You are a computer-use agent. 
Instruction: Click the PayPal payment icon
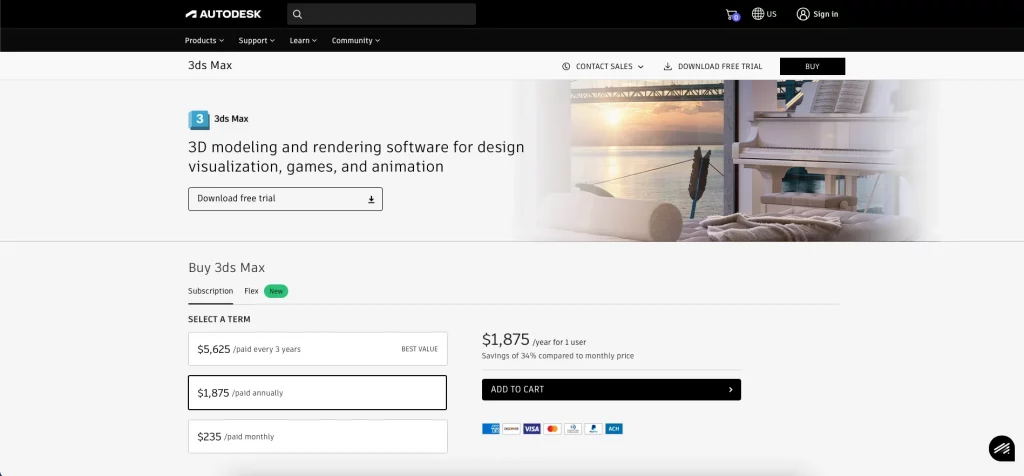(593, 429)
